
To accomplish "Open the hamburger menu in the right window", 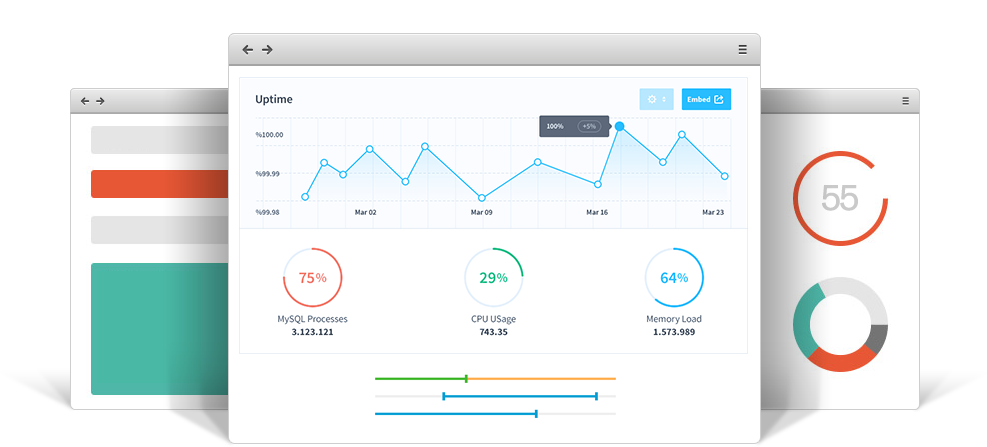I will click(905, 101).
